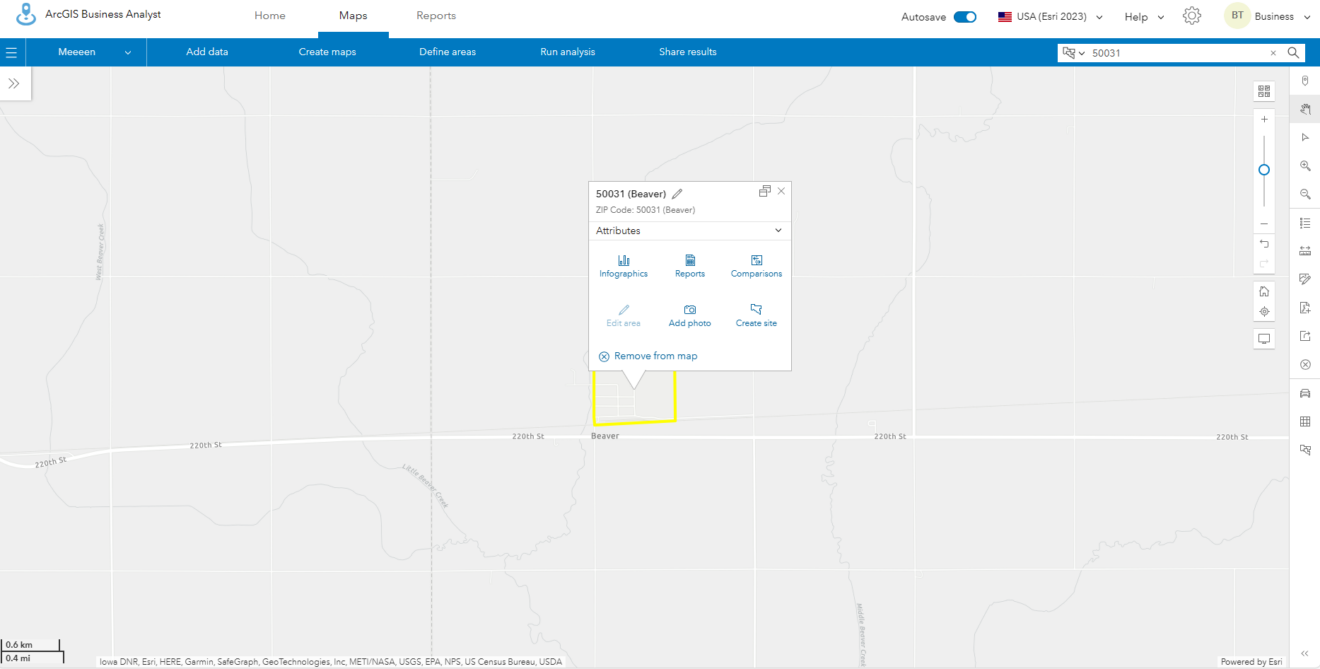Click the export share icon in toolbar
The height and width of the screenshot is (669, 1320).
[x=1305, y=336]
